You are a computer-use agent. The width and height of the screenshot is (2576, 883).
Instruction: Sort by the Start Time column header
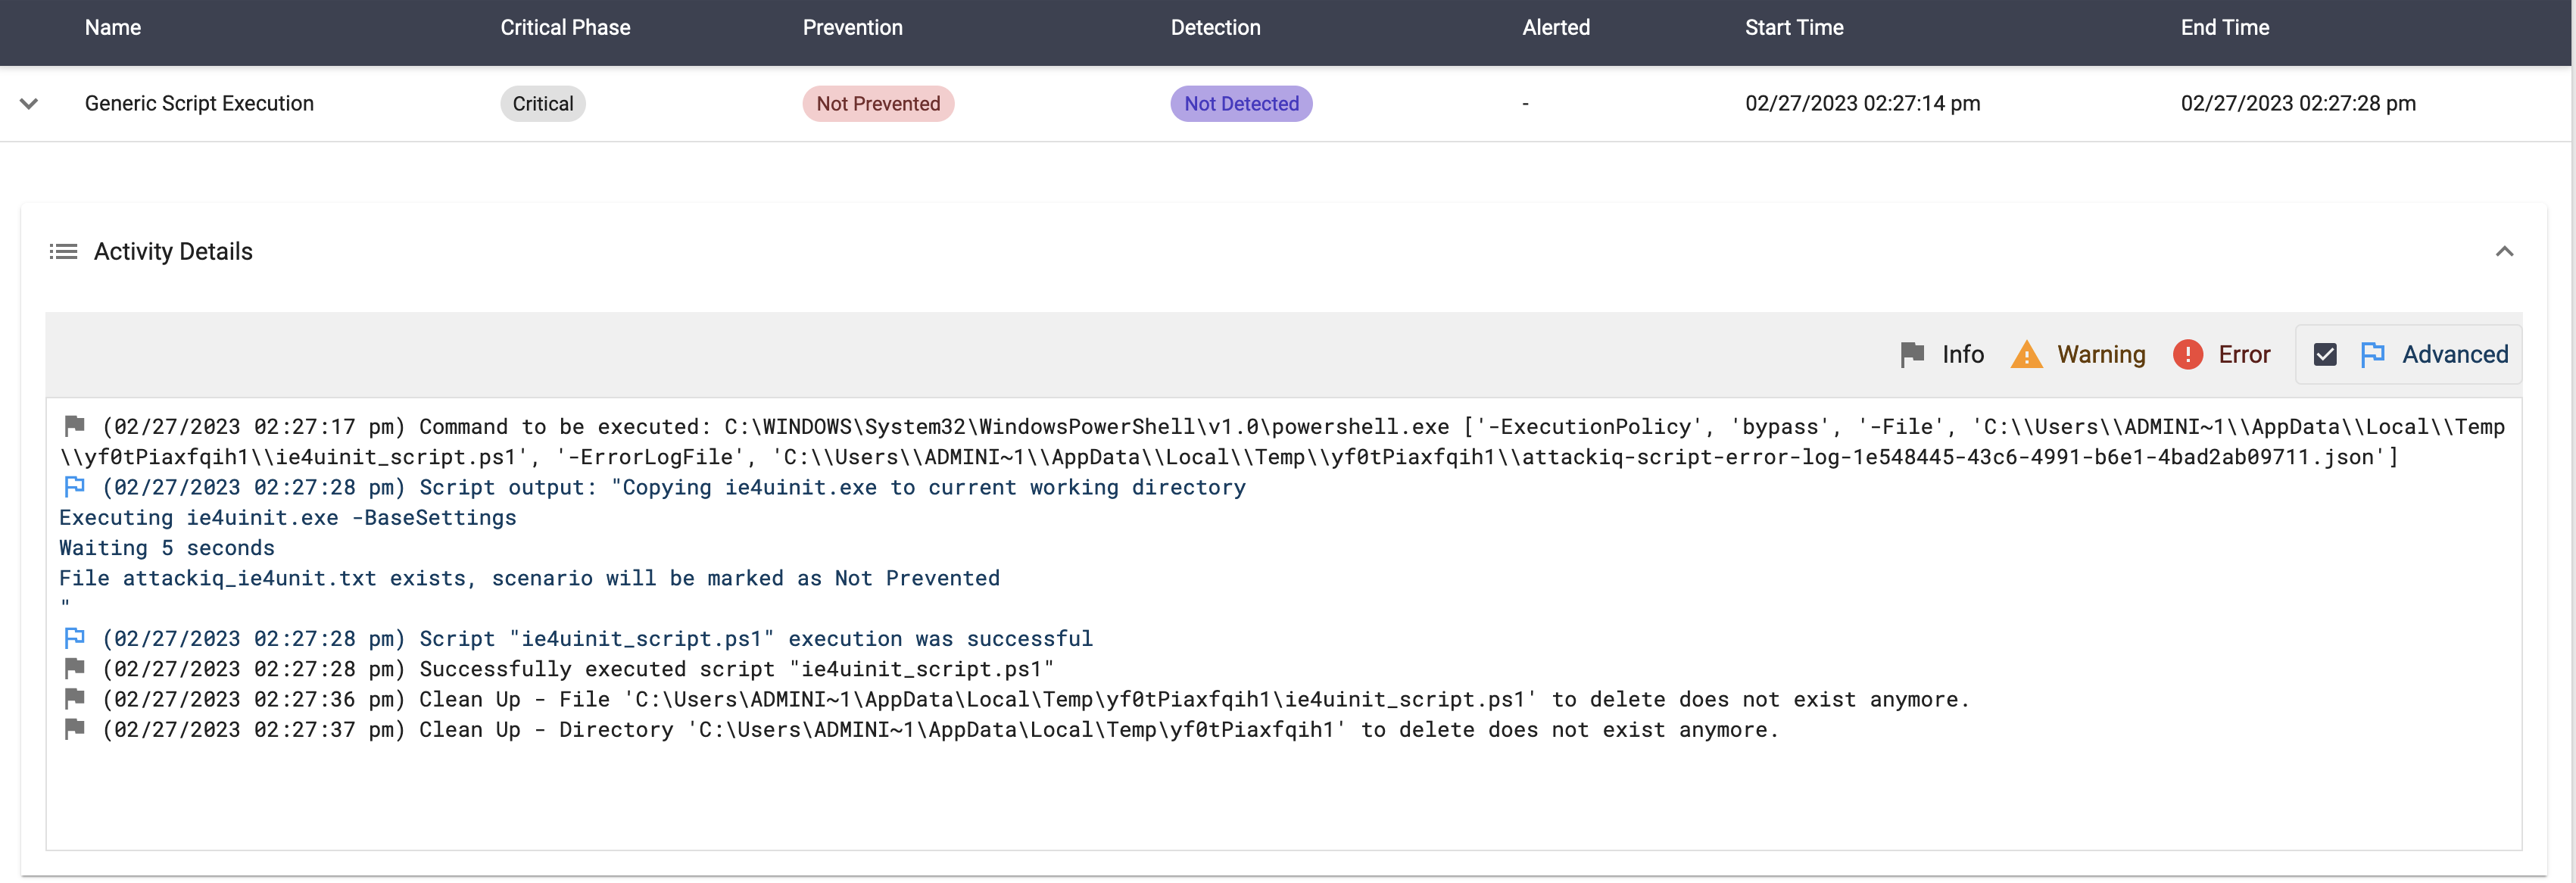1793,28
